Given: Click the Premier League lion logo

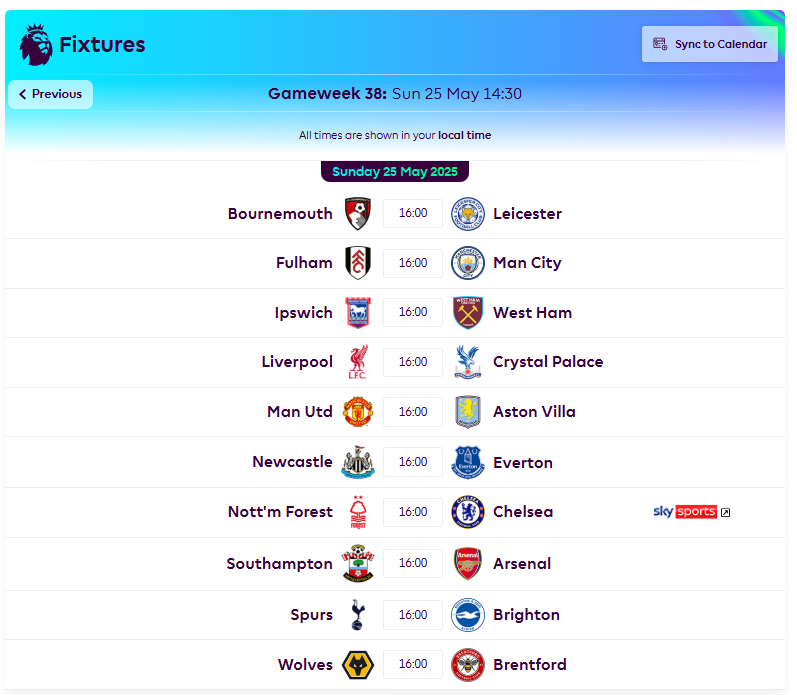Looking at the screenshot, I should [36, 45].
